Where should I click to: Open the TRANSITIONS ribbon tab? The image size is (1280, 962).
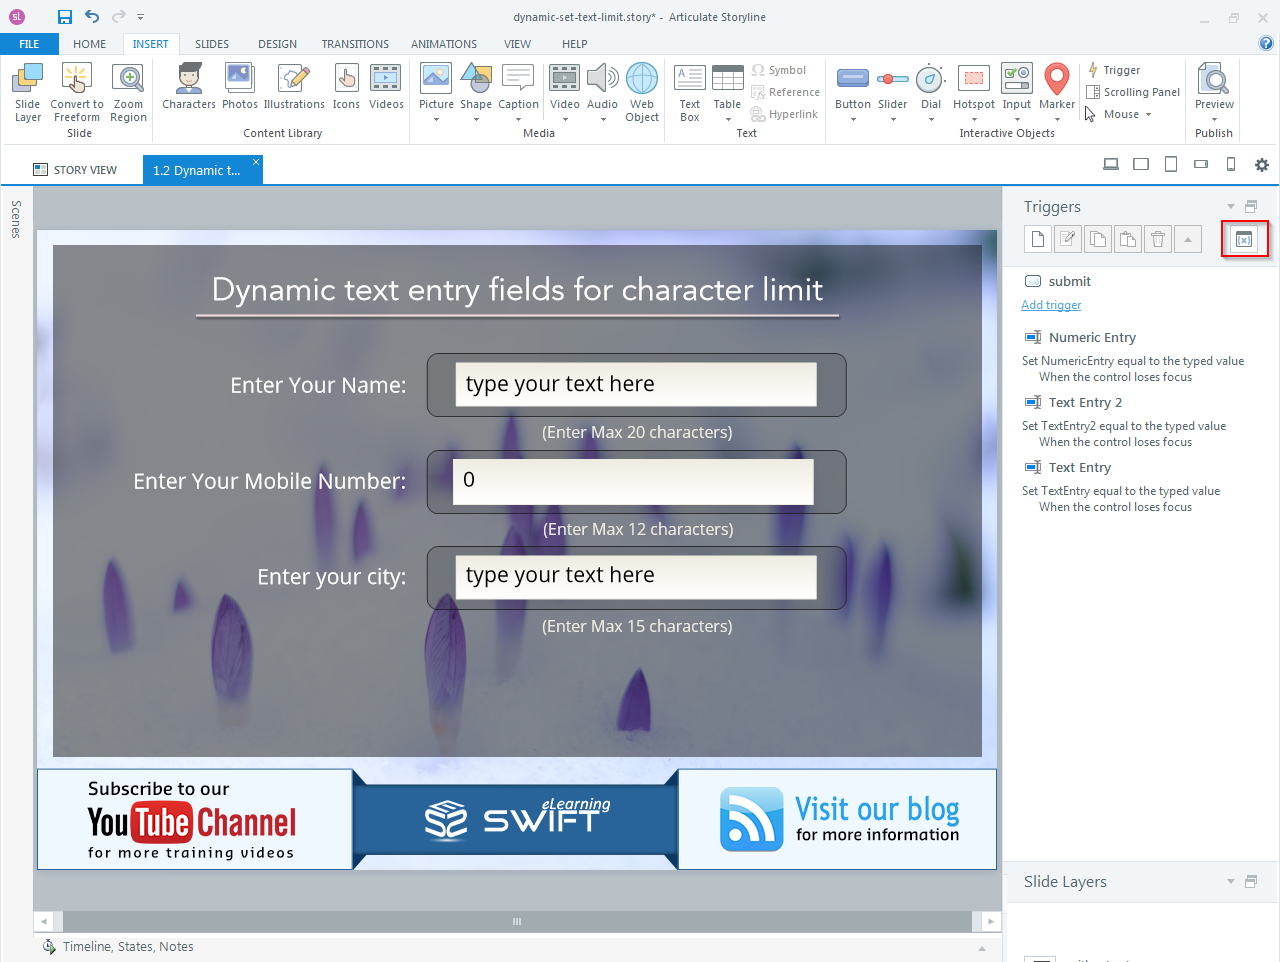click(355, 44)
